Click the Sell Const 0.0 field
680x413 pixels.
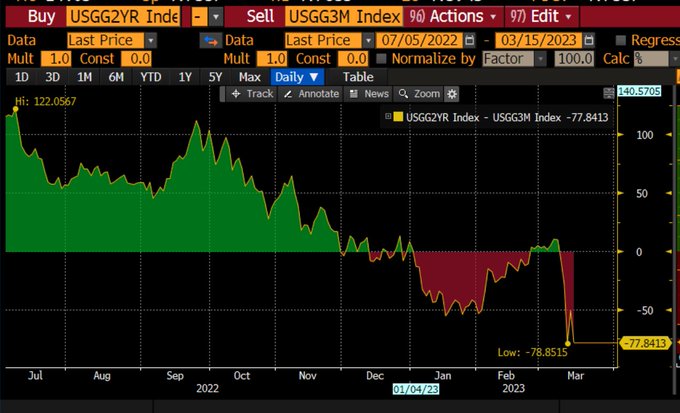(353, 59)
